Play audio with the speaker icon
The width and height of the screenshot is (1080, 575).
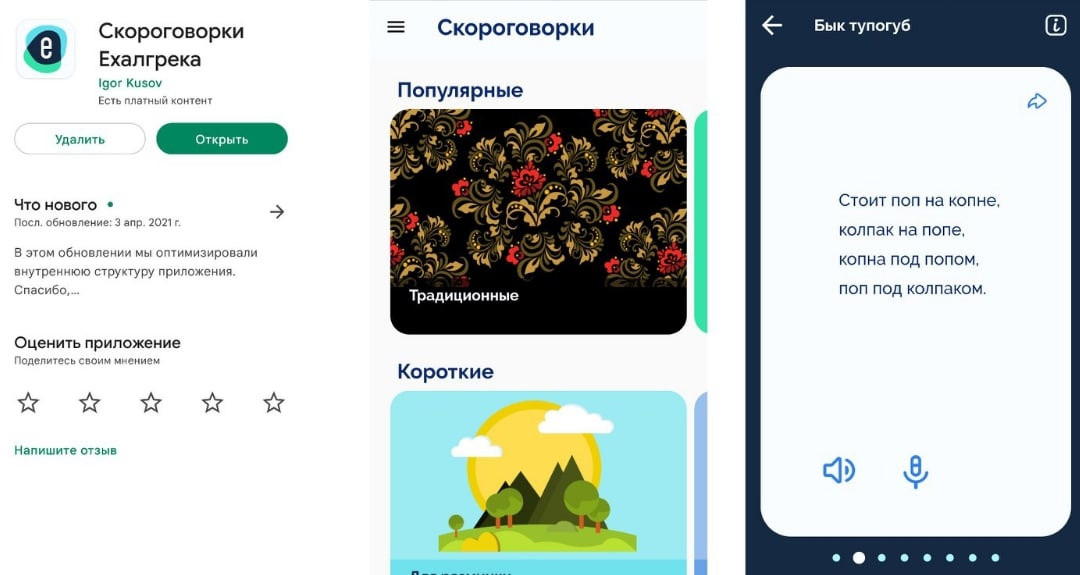click(x=839, y=470)
